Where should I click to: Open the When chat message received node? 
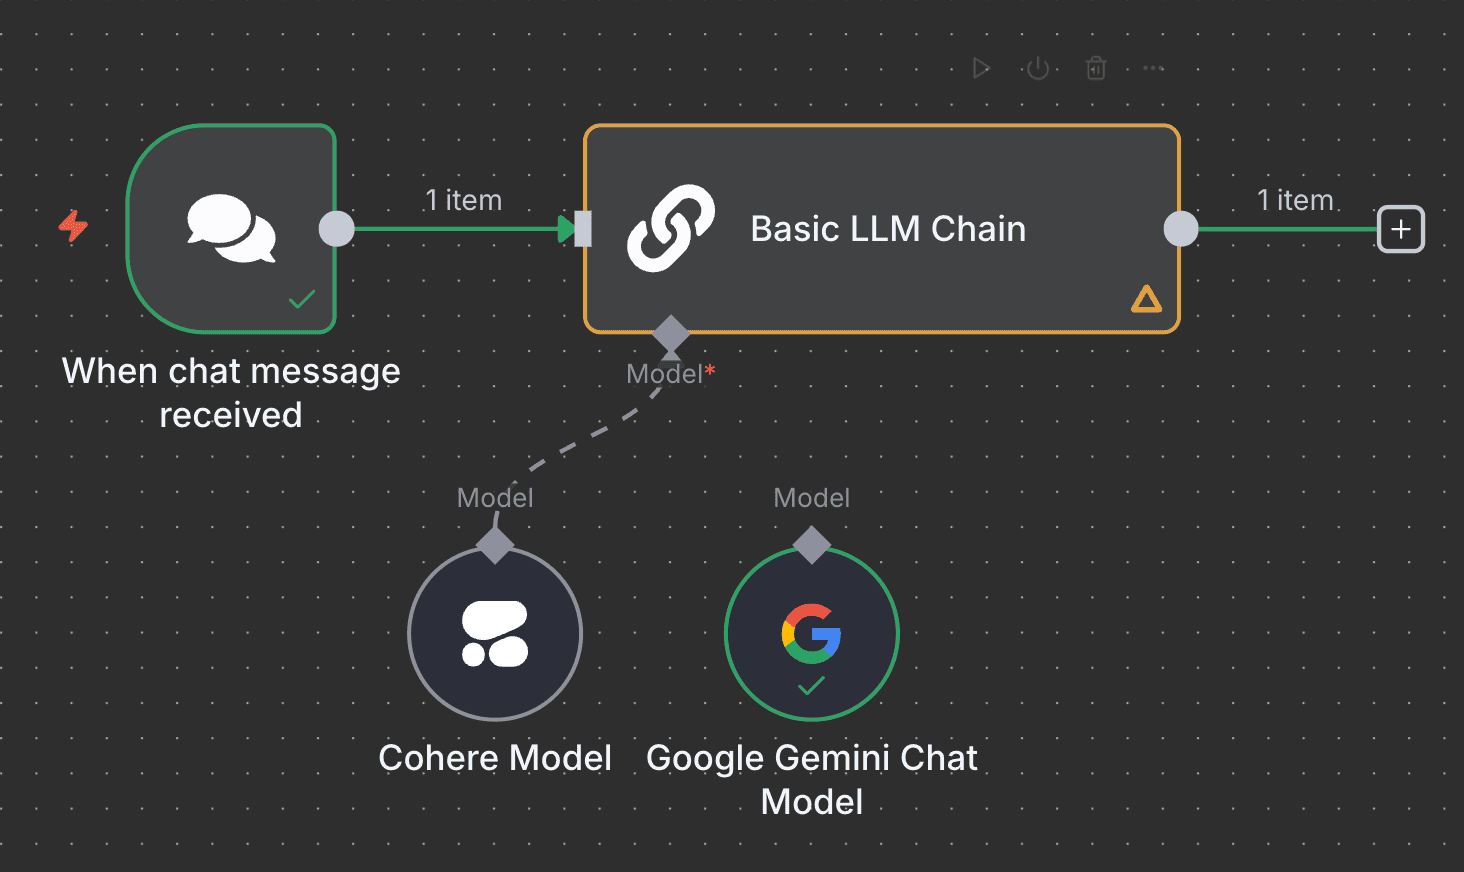[x=230, y=228]
